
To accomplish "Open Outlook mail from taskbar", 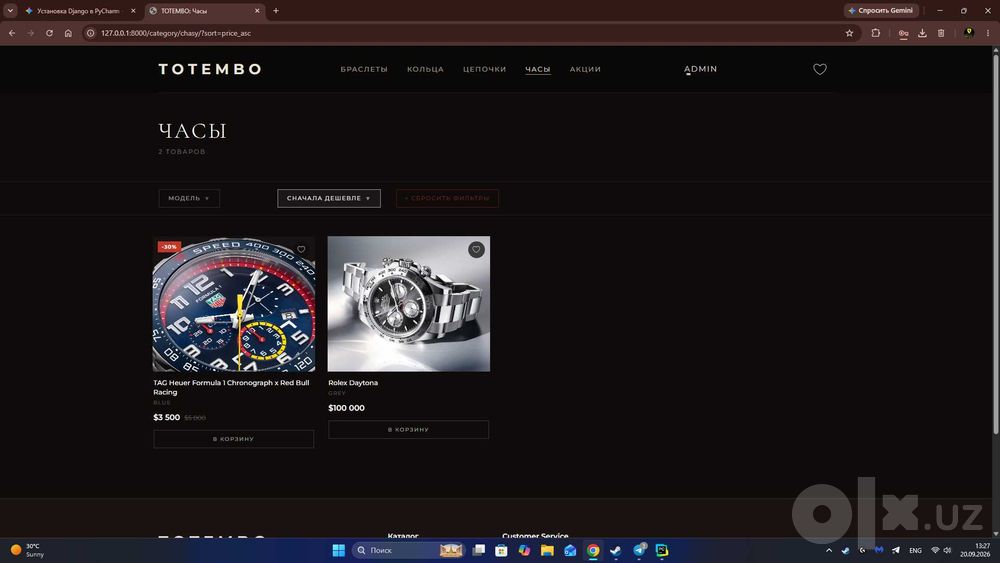I will (x=570, y=550).
